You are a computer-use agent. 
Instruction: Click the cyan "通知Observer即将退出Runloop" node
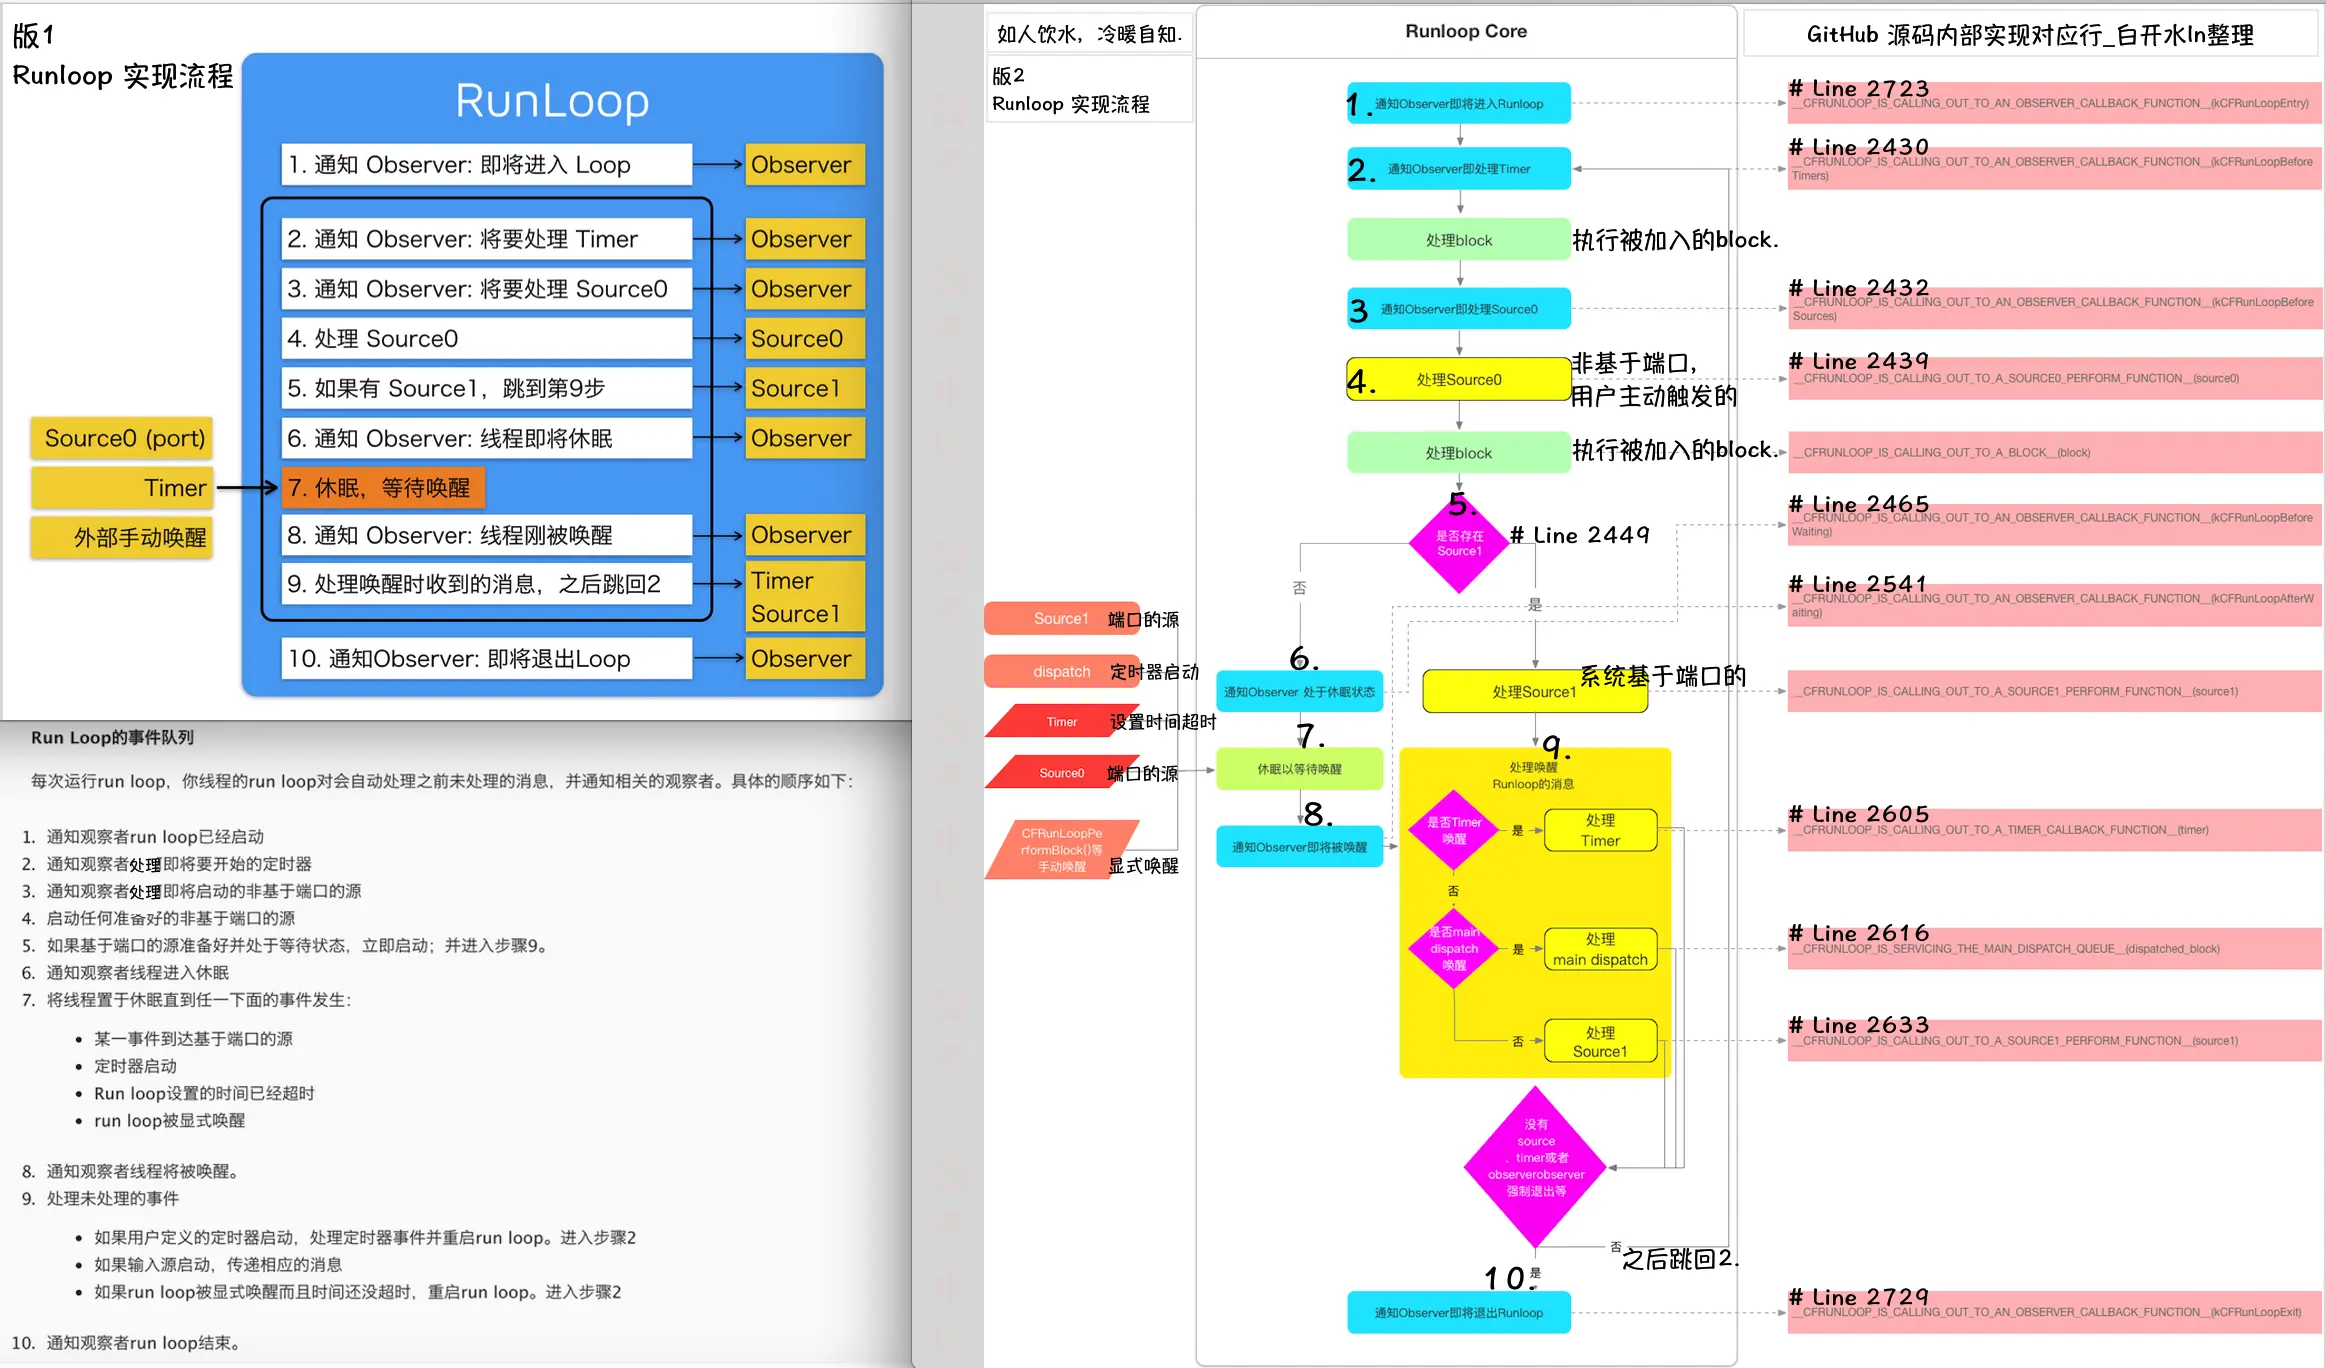point(1459,1313)
